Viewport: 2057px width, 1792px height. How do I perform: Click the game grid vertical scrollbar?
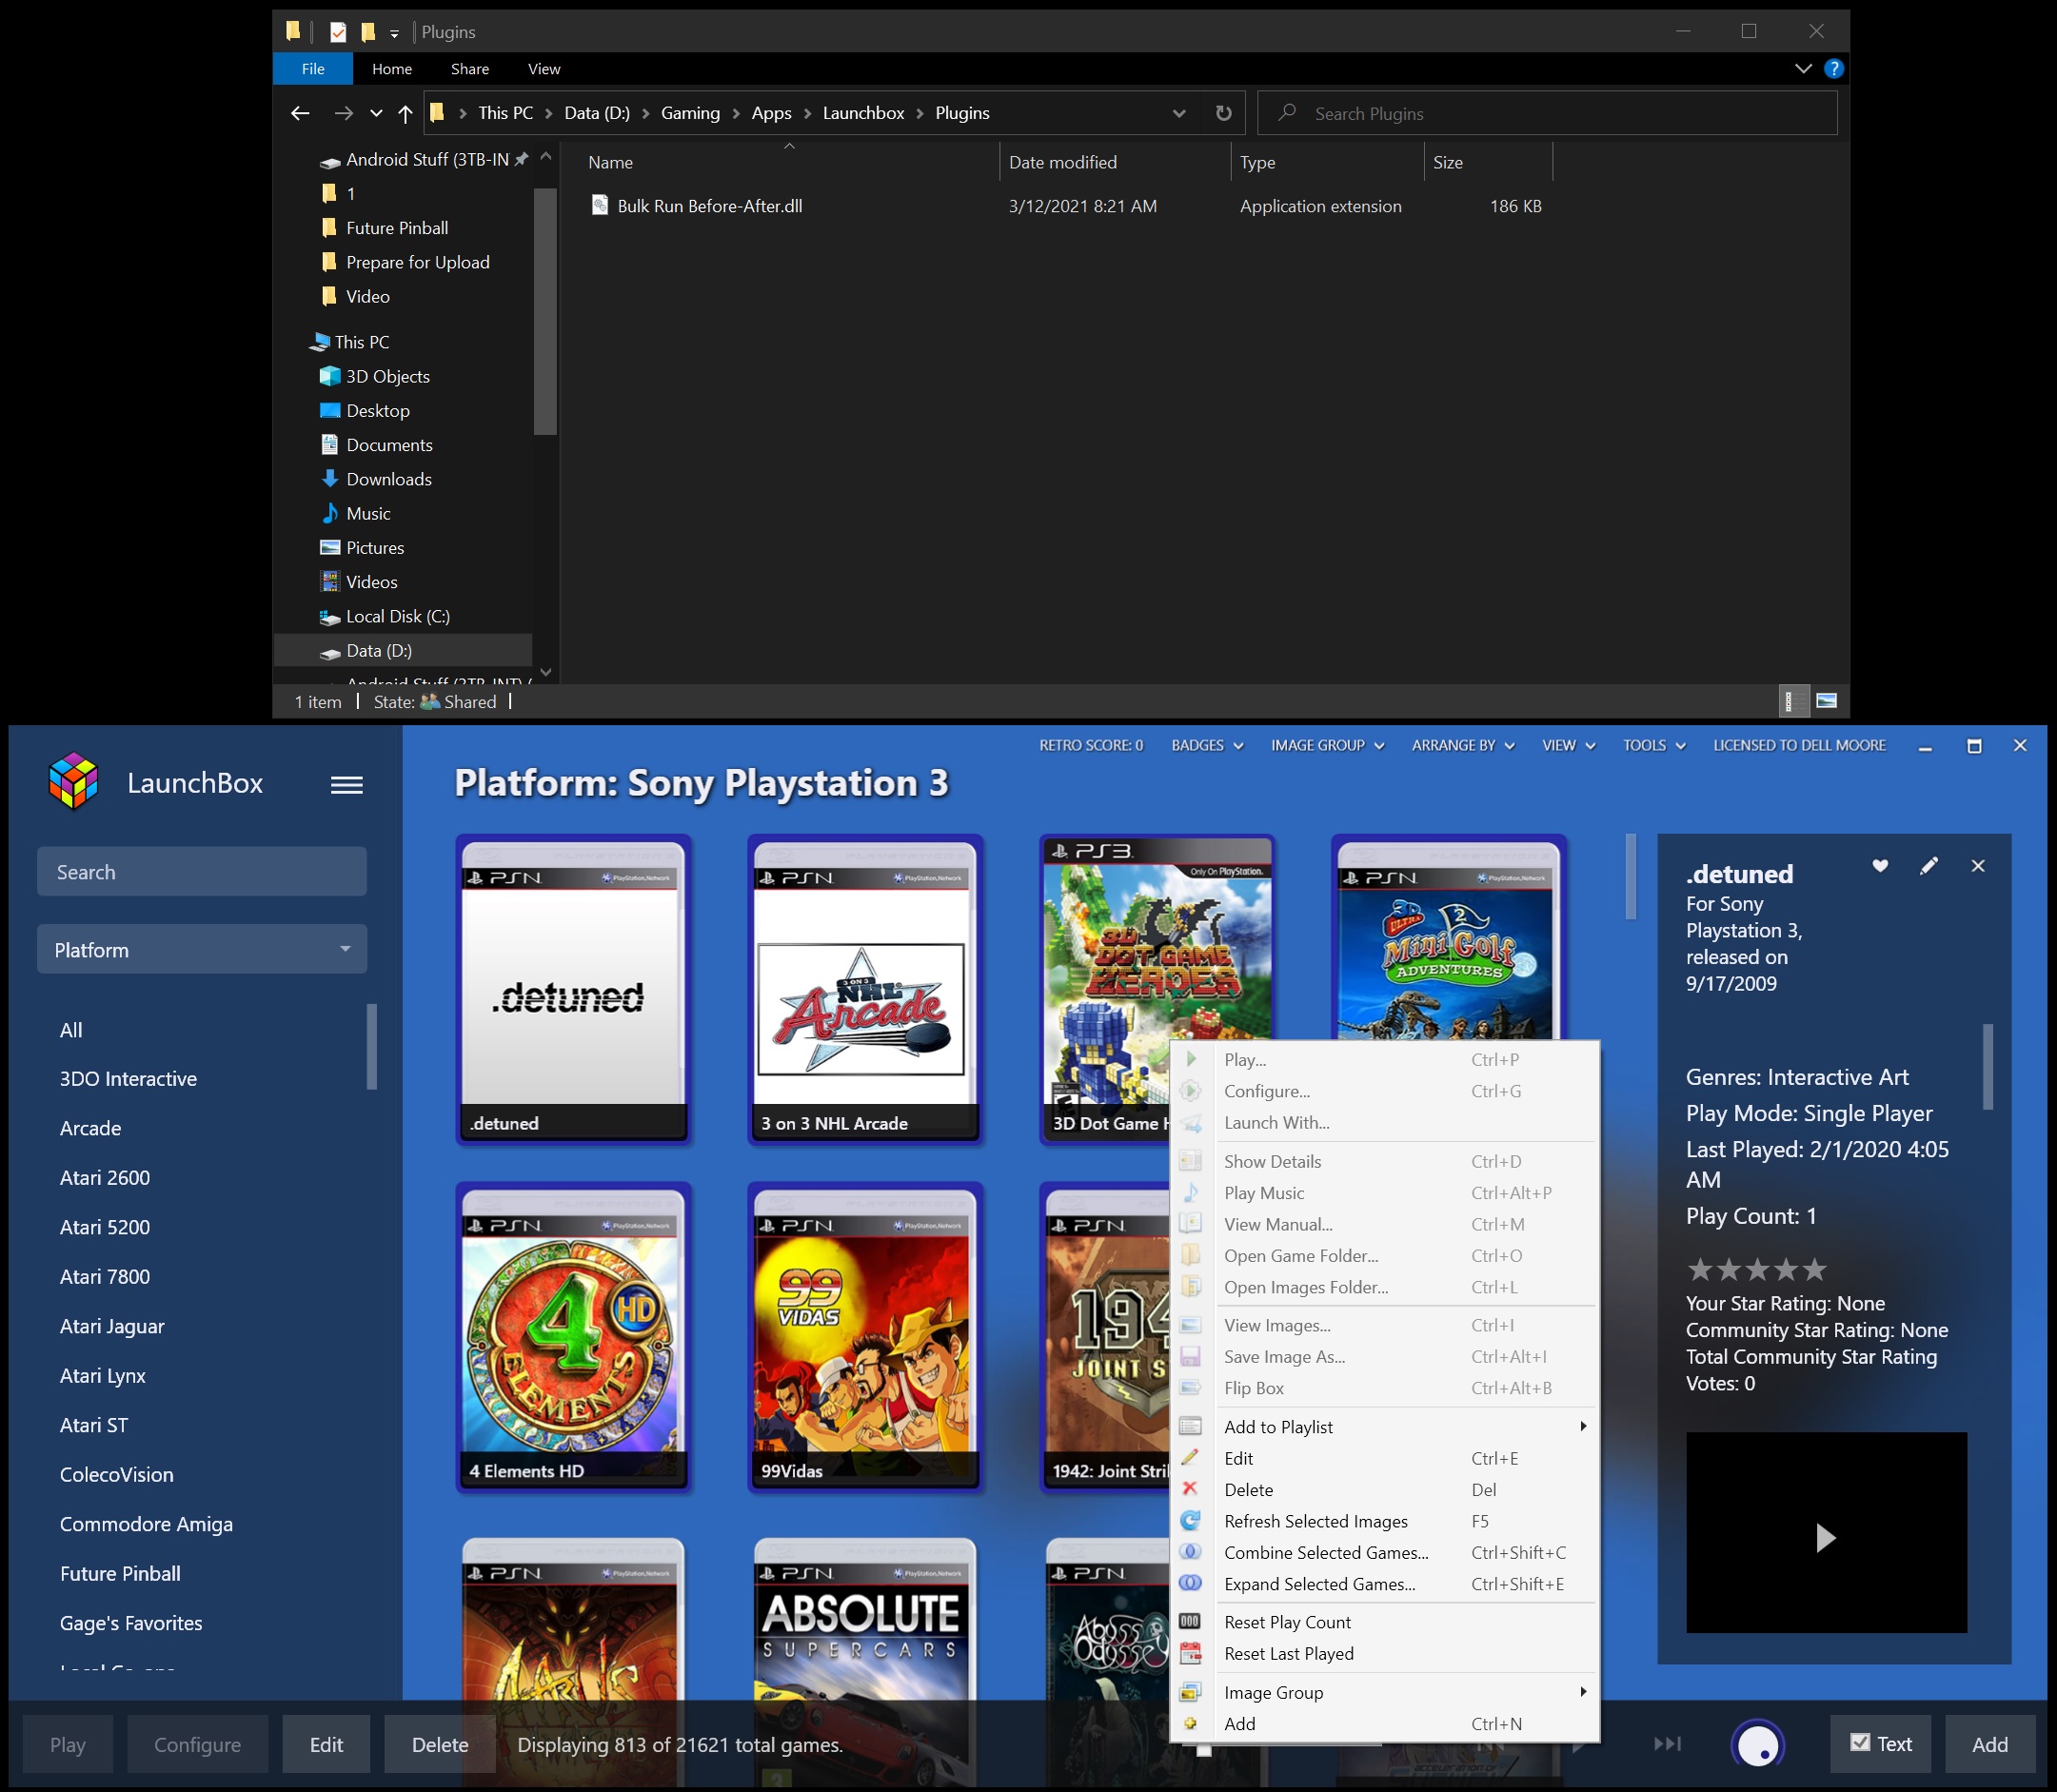1630,877
